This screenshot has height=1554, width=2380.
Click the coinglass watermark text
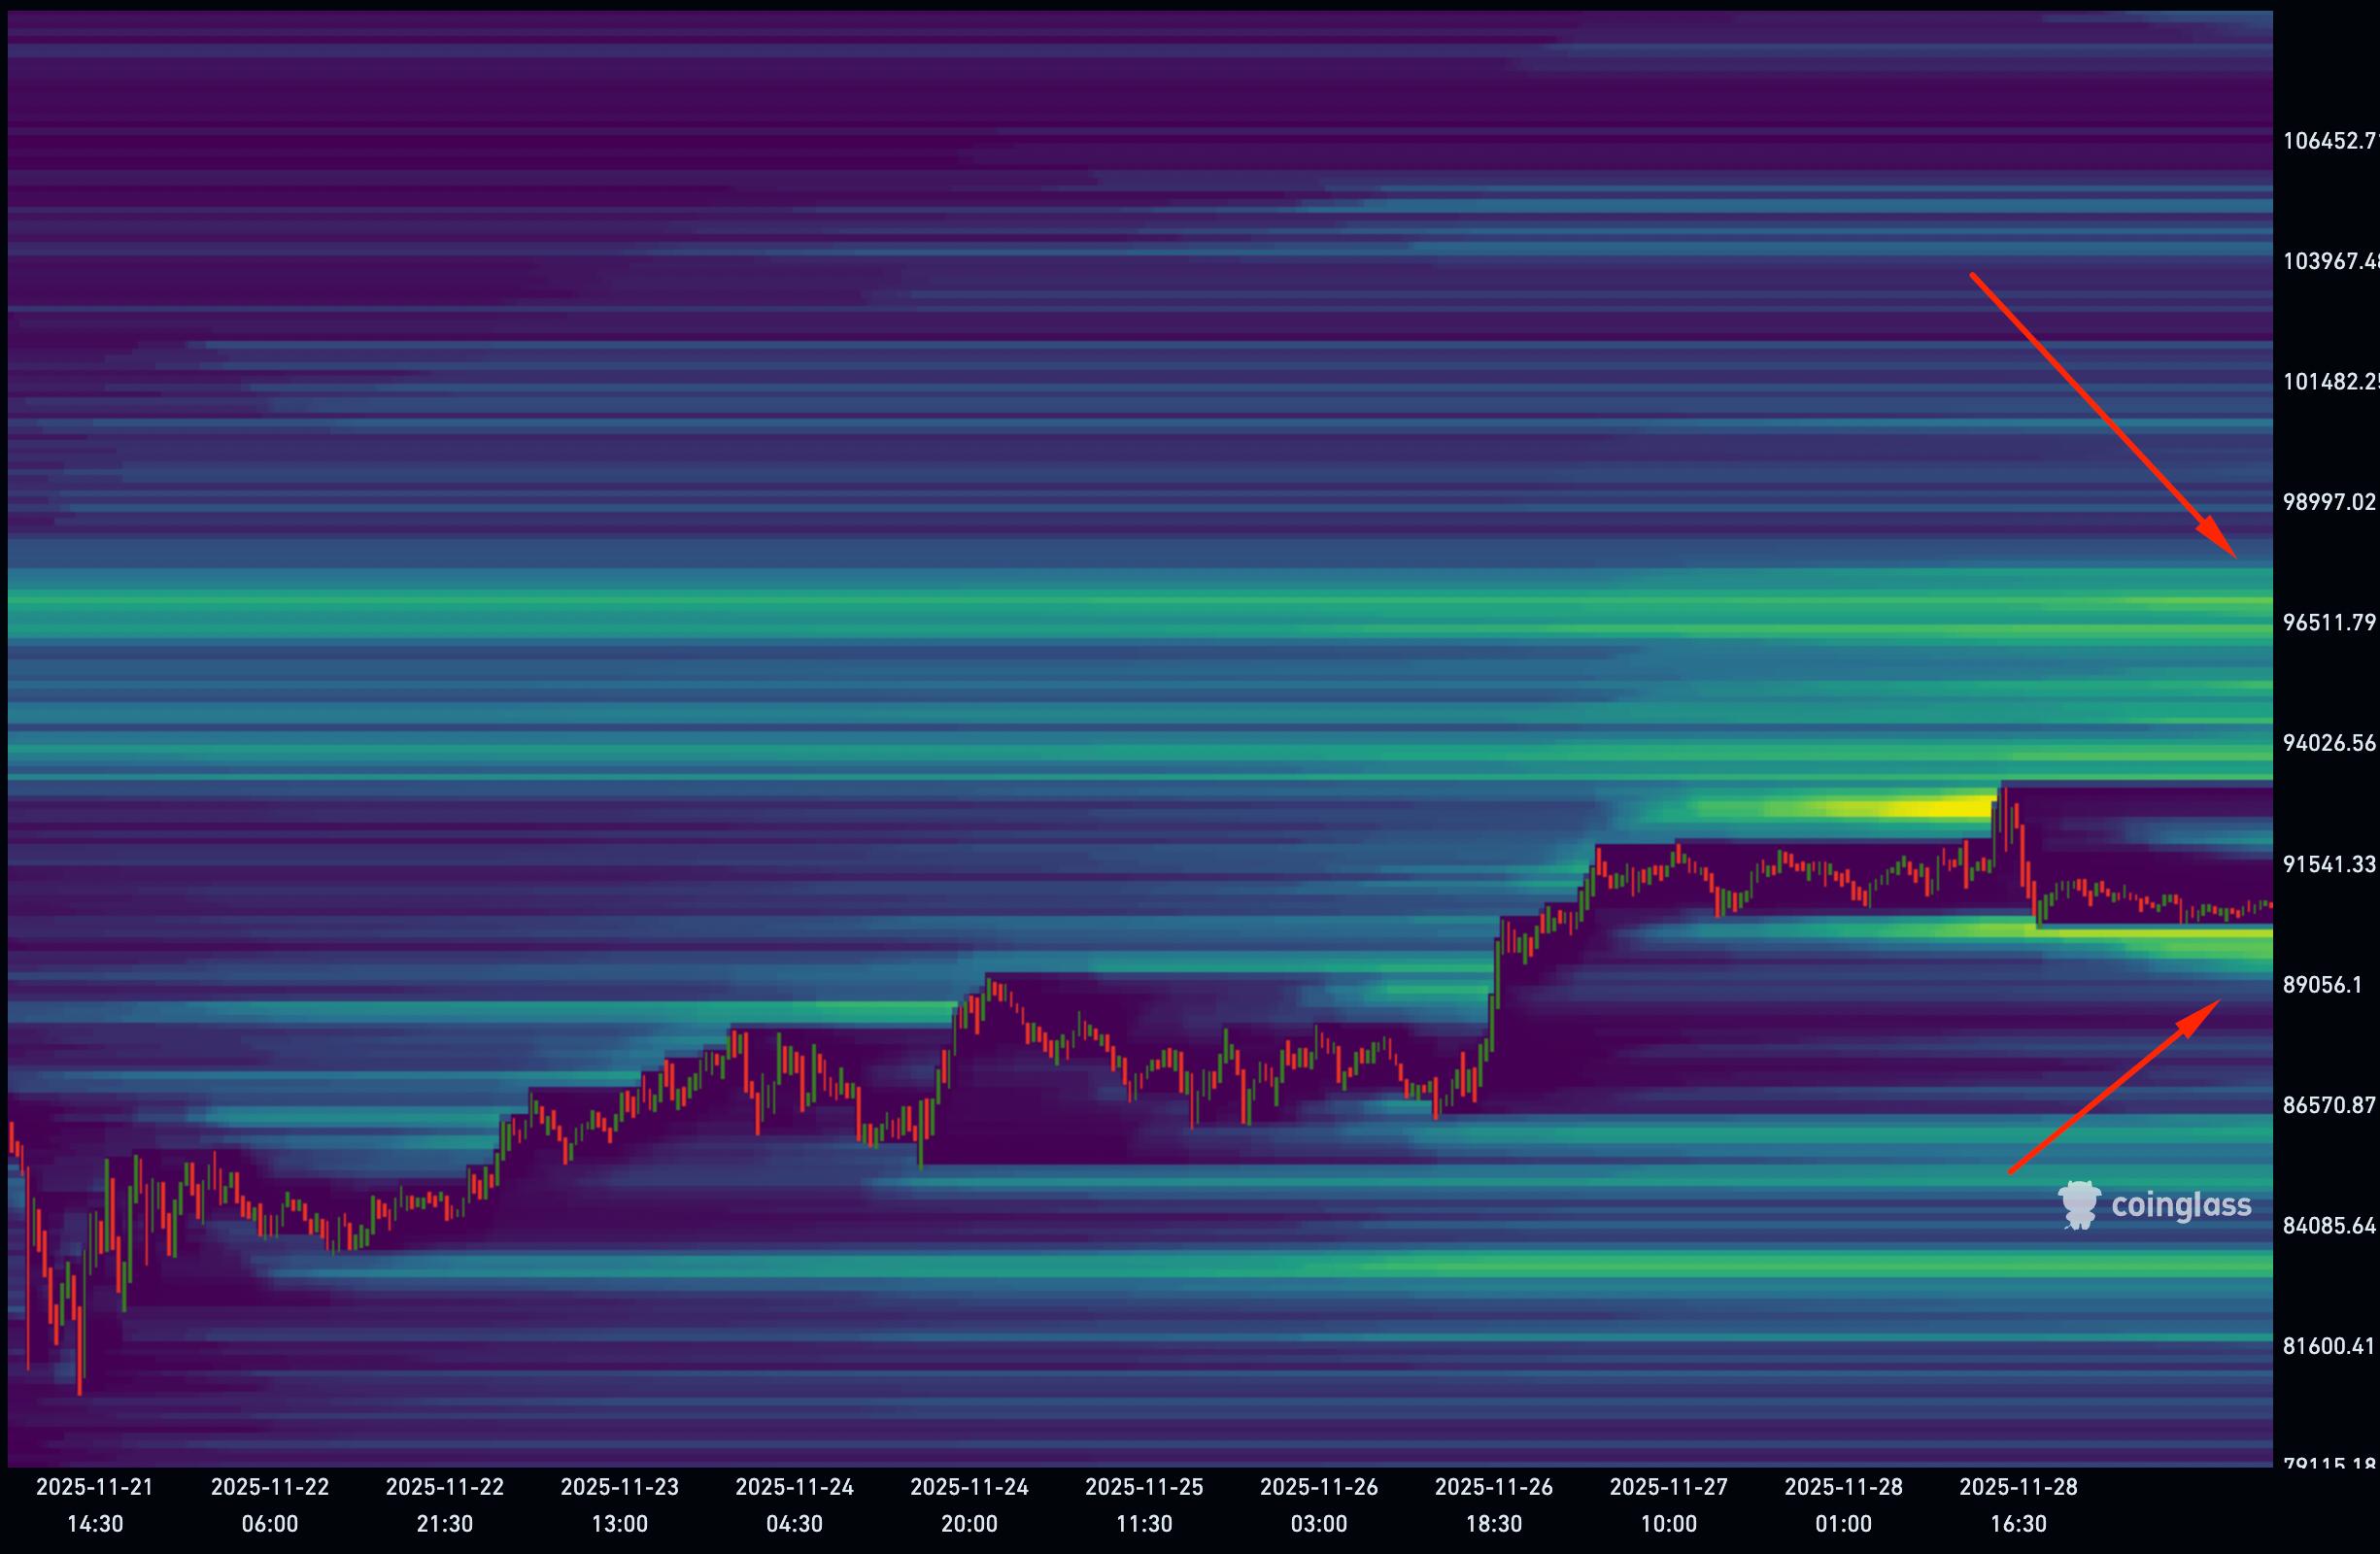(x=2180, y=1205)
